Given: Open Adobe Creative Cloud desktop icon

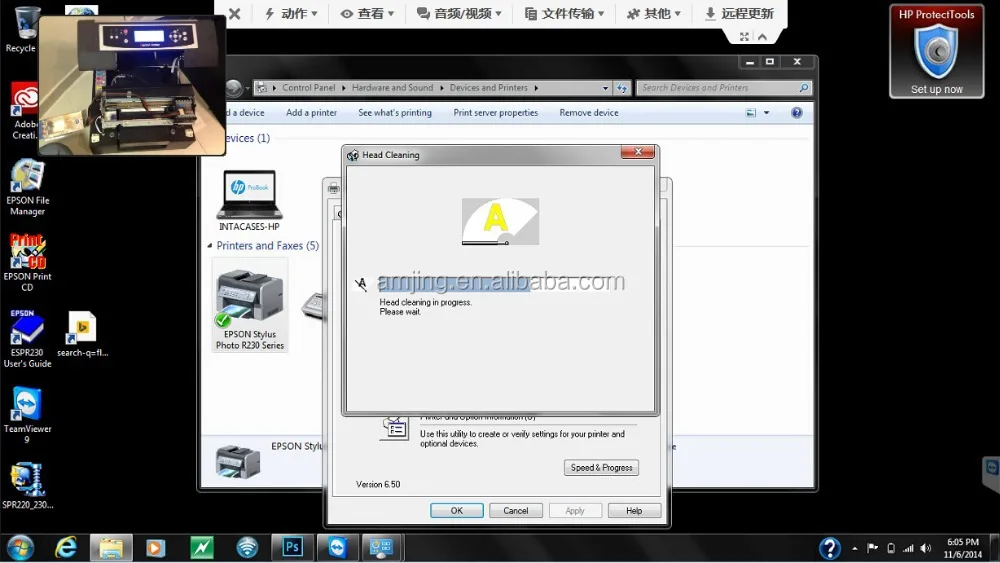Looking at the screenshot, I should tap(24, 111).
